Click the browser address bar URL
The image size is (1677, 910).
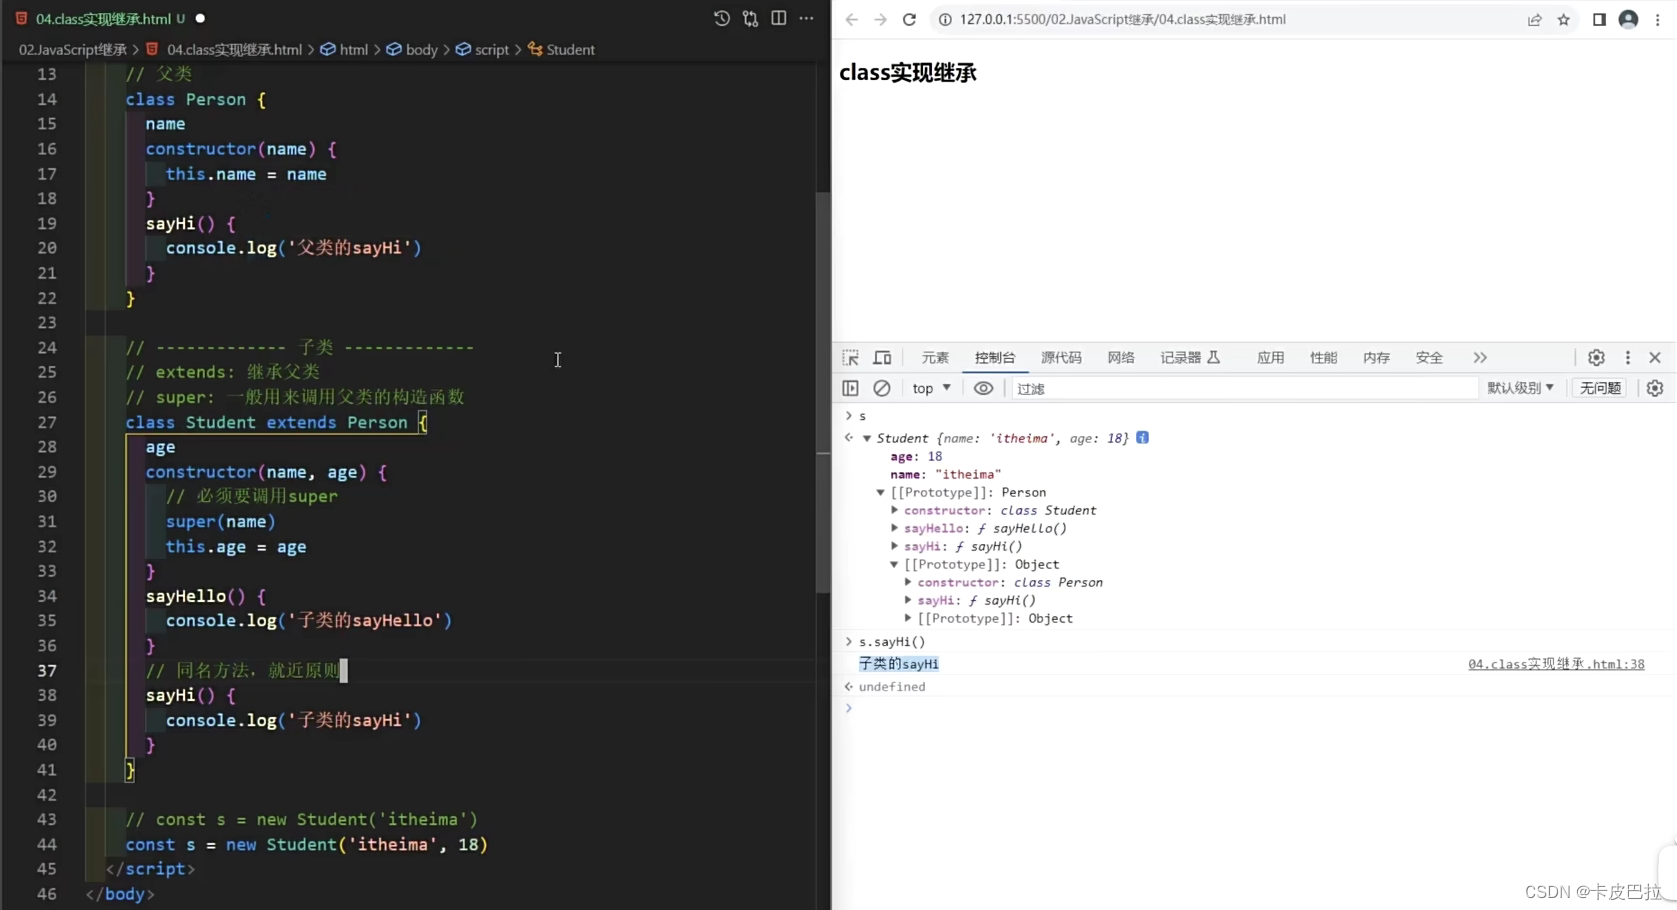[1122, 19]
